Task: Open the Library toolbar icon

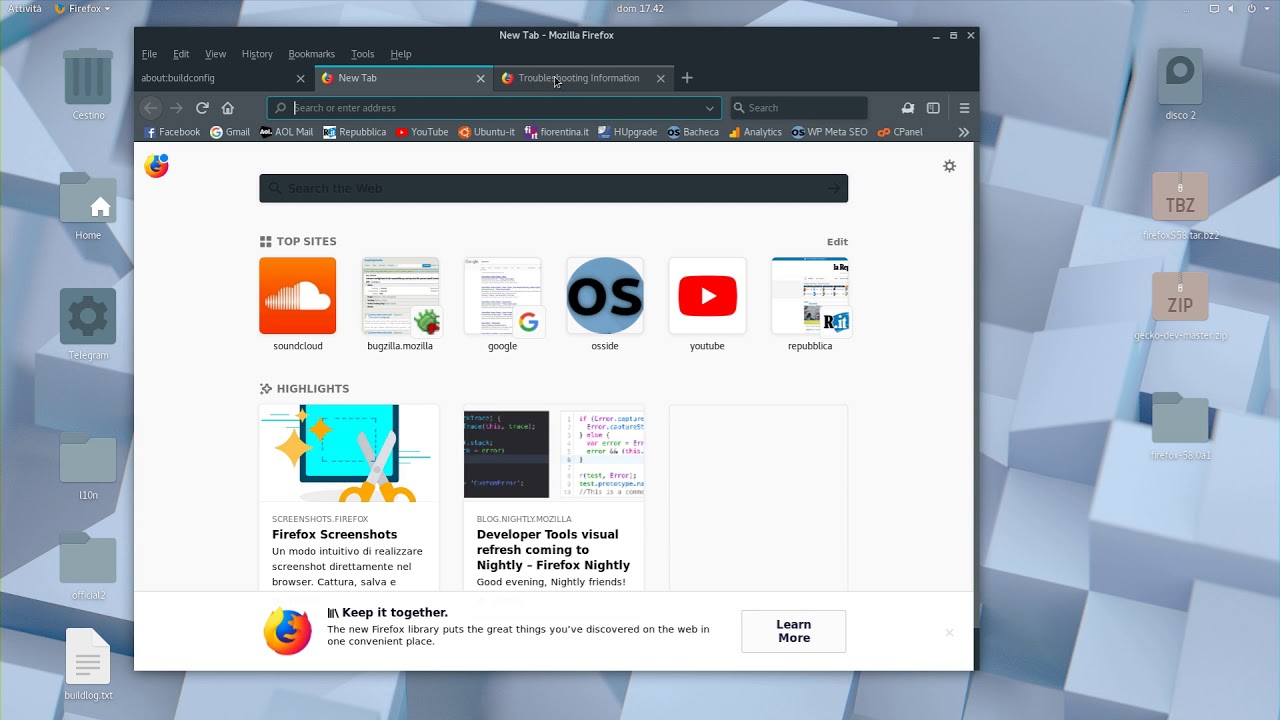Action: coord(908,108)
